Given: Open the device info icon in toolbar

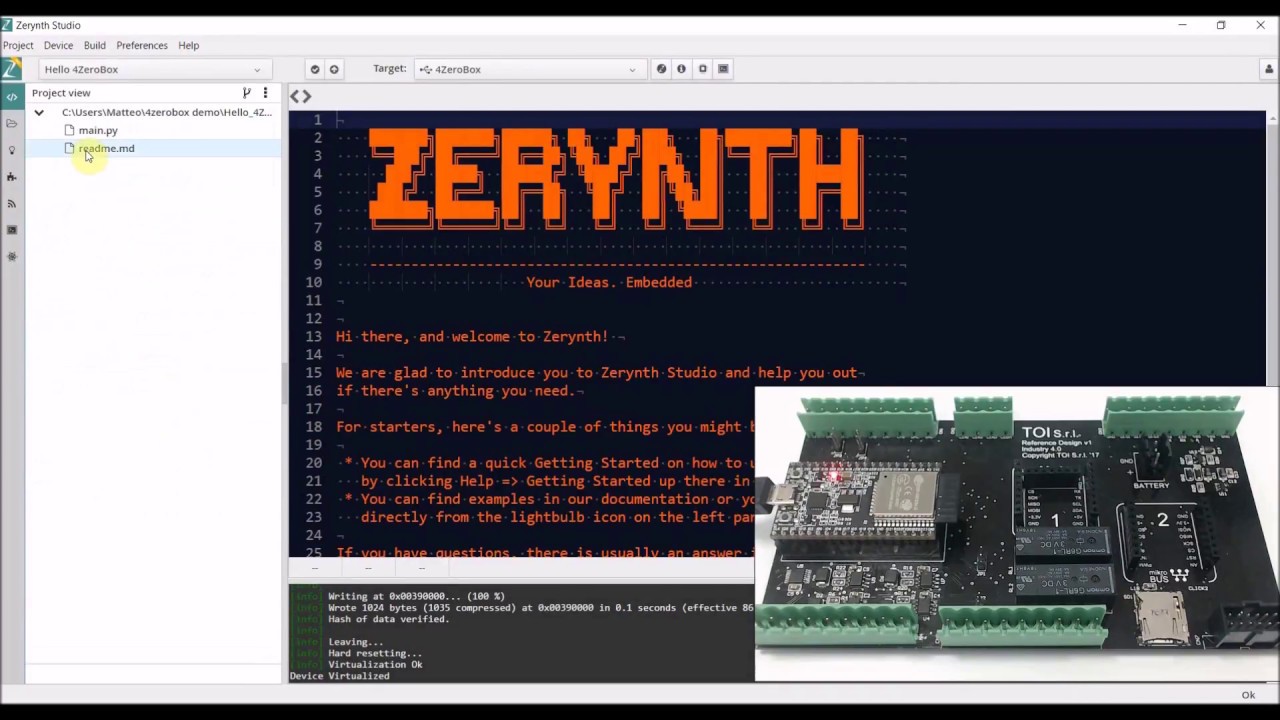Looking at the screenshot, I should (x=681, y=69).
